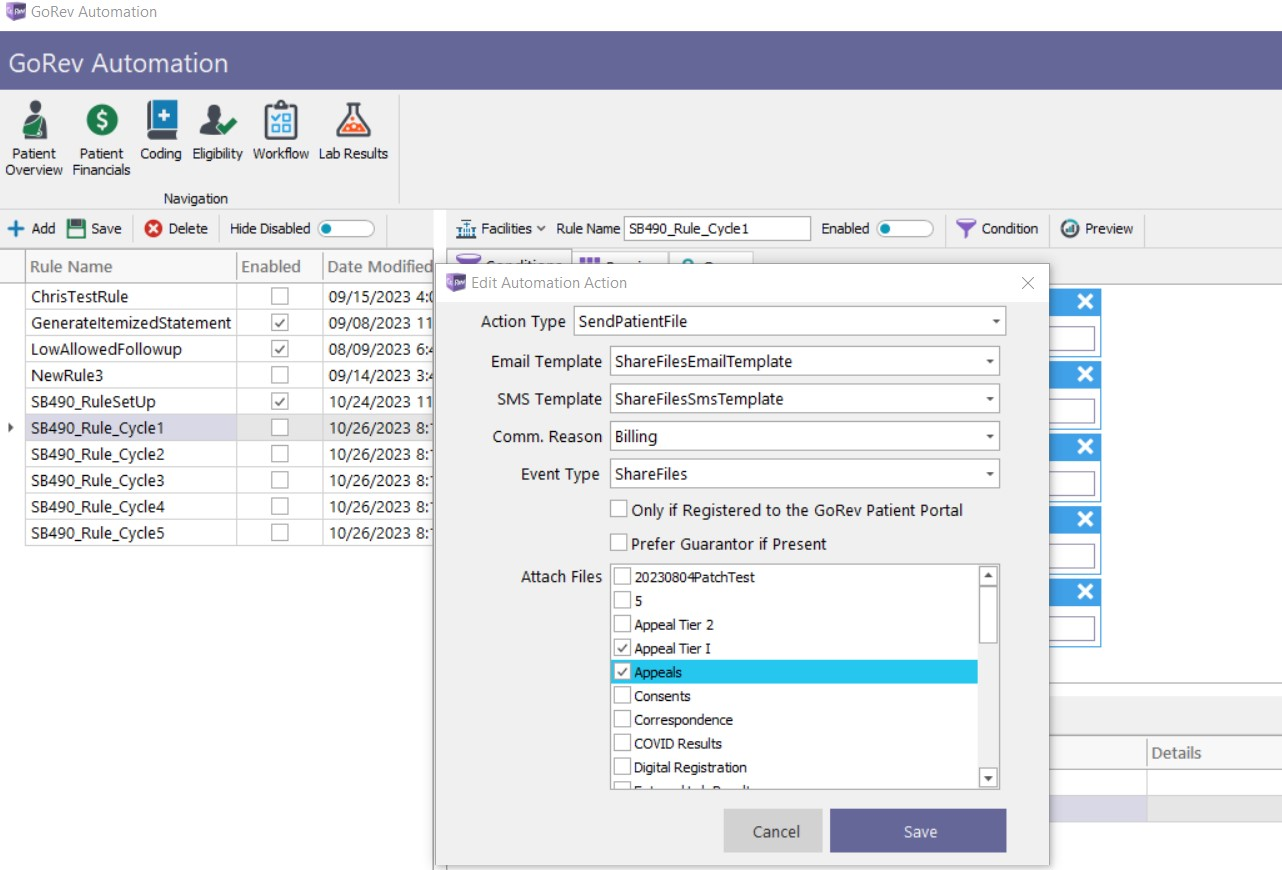Open the Email Template dropdown
1282x870 pixels.
coord(990,361)
